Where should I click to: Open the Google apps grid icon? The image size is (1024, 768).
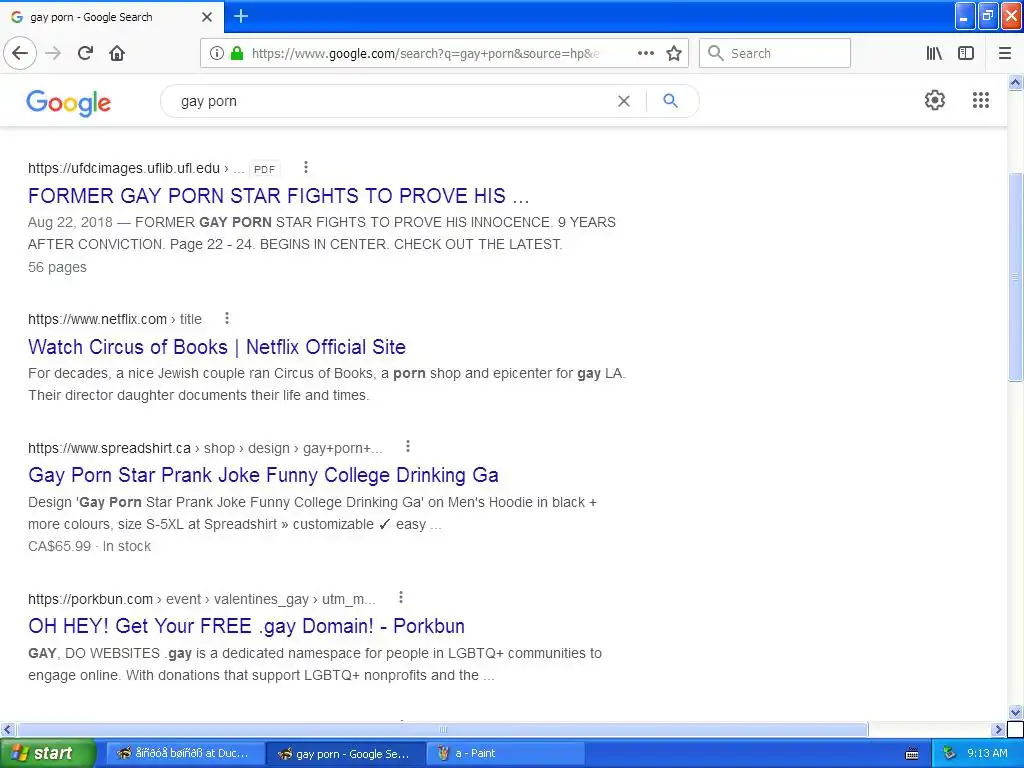click(980, 100)
